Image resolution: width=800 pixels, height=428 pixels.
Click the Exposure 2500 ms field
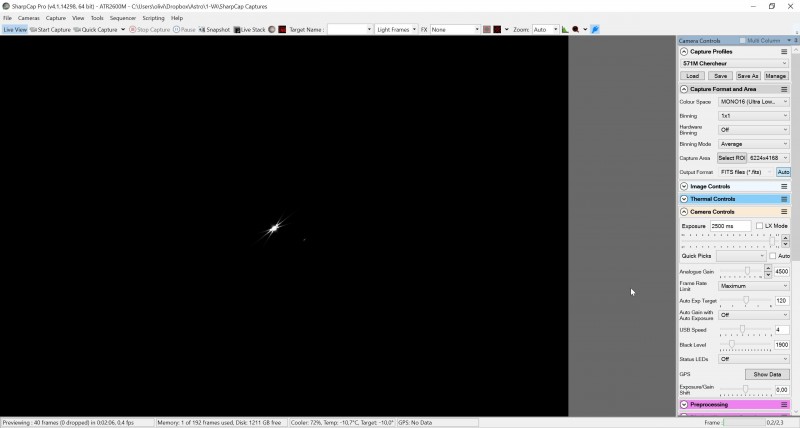pos(730,225)
